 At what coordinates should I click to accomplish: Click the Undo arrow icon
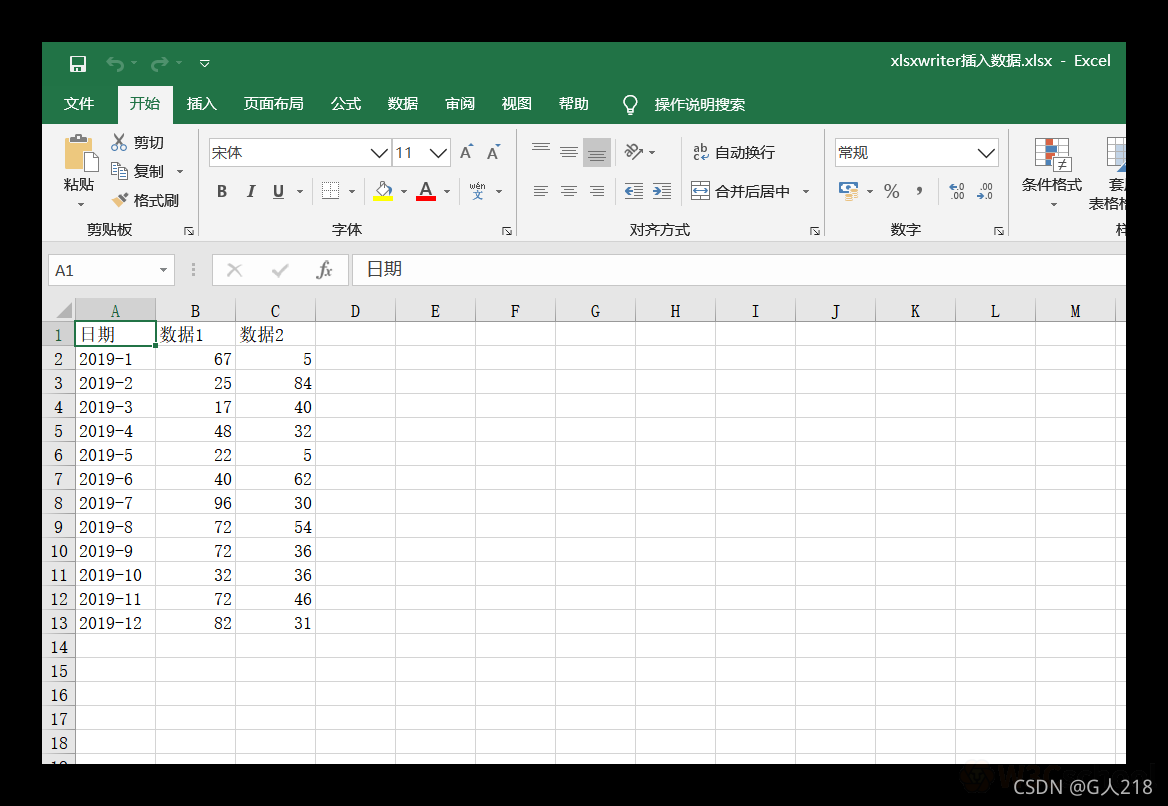(x=115, y=64)
